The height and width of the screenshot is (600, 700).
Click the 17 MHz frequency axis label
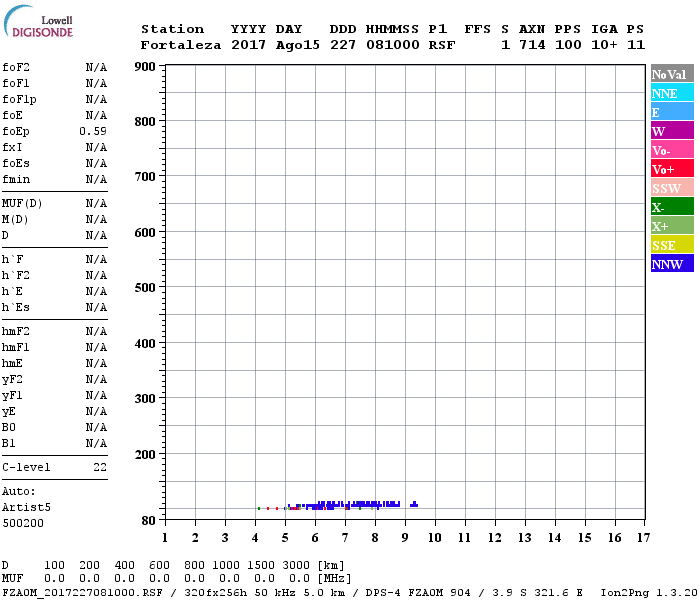click(643, 538)
